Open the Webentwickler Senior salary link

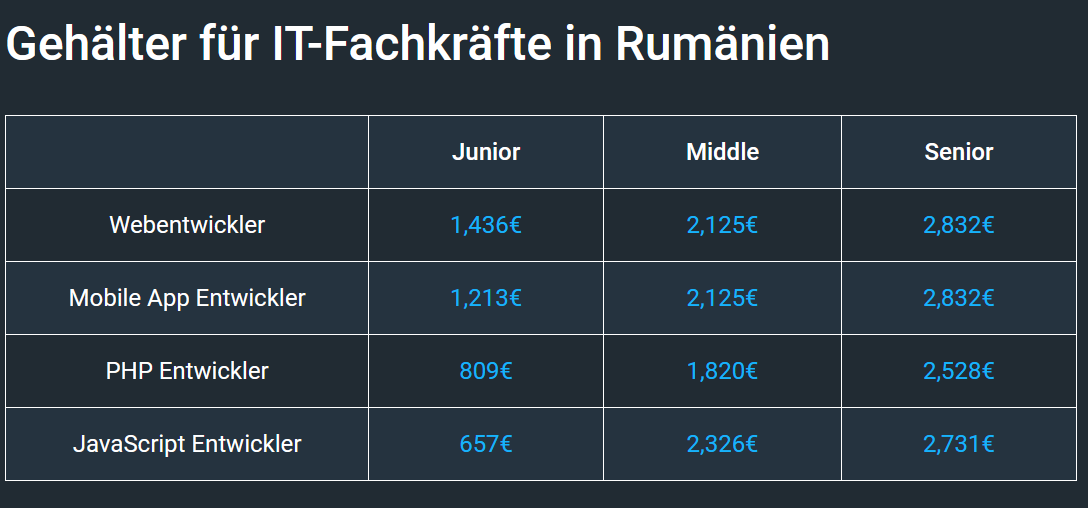pos(959,225)
